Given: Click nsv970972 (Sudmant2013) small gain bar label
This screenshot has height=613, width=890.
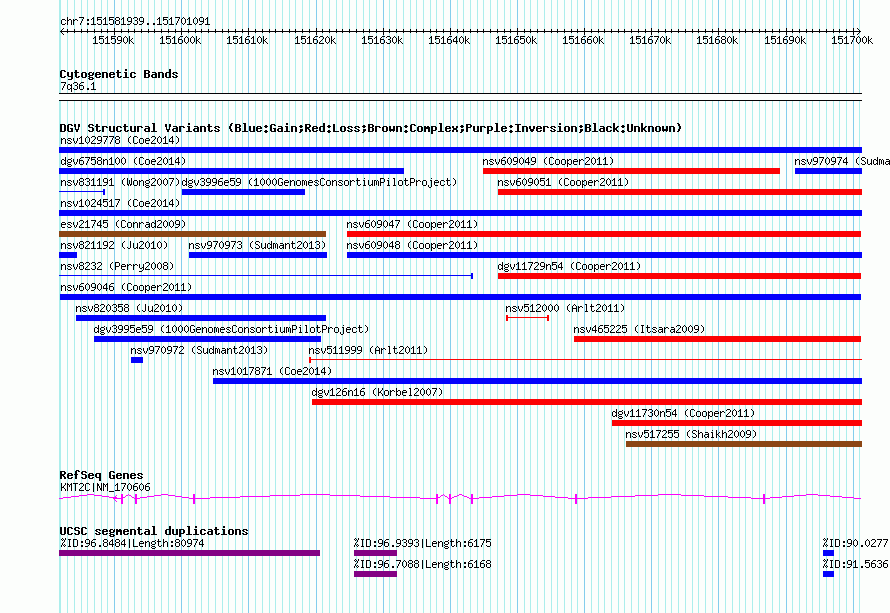Looking at the screenshot, I should [x=199, y=350].
